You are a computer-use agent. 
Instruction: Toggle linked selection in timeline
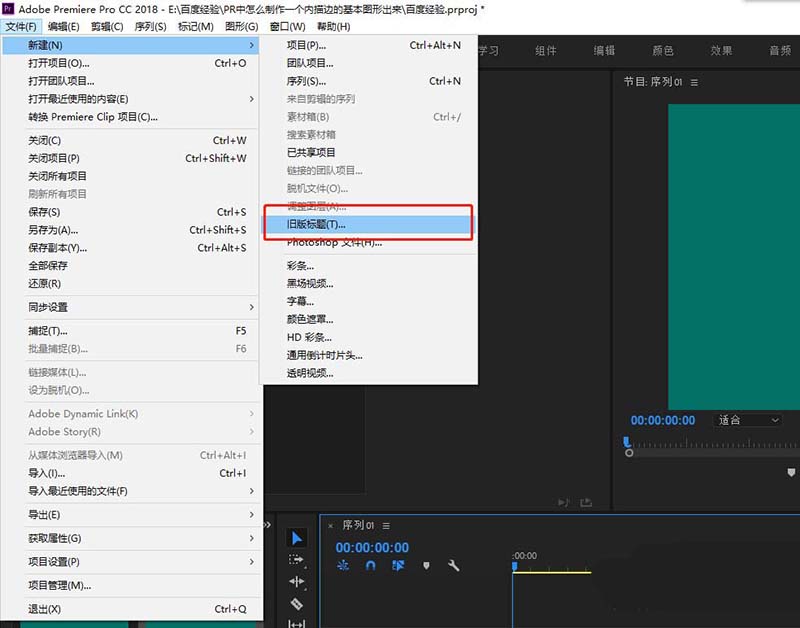pos(398,565)
